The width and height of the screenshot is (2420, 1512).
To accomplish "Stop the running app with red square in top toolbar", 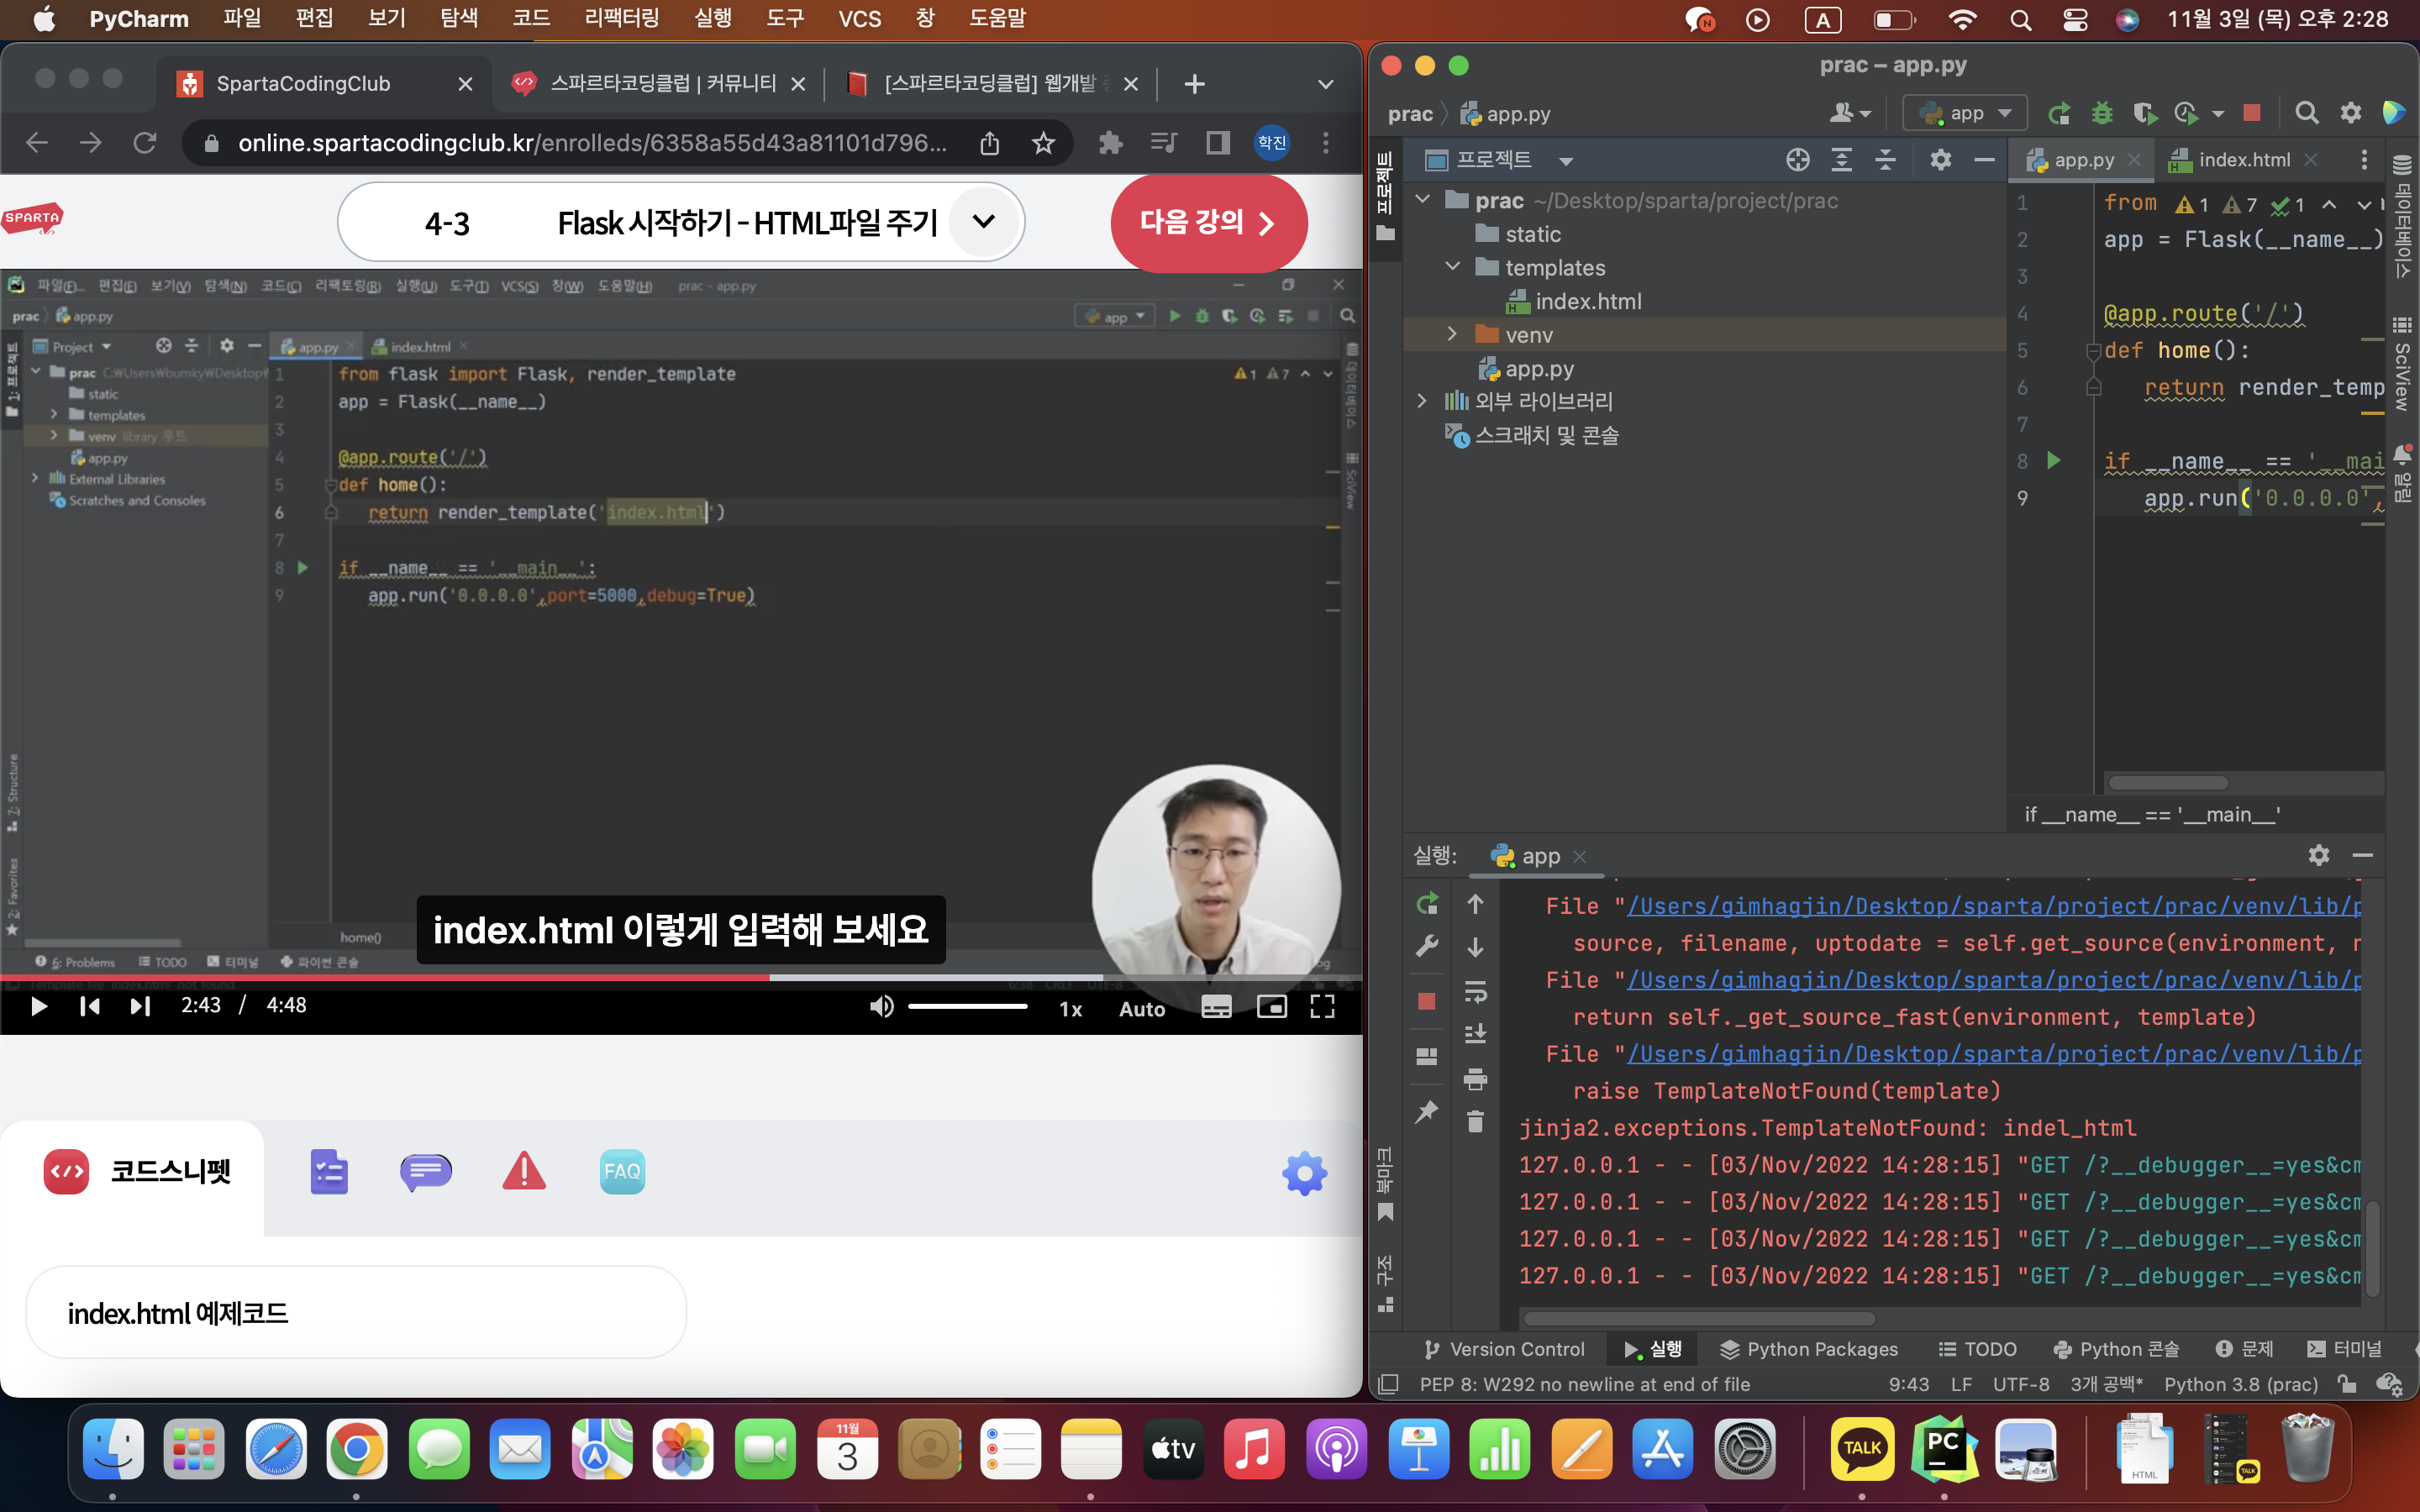I will [x=2252, y=113].
